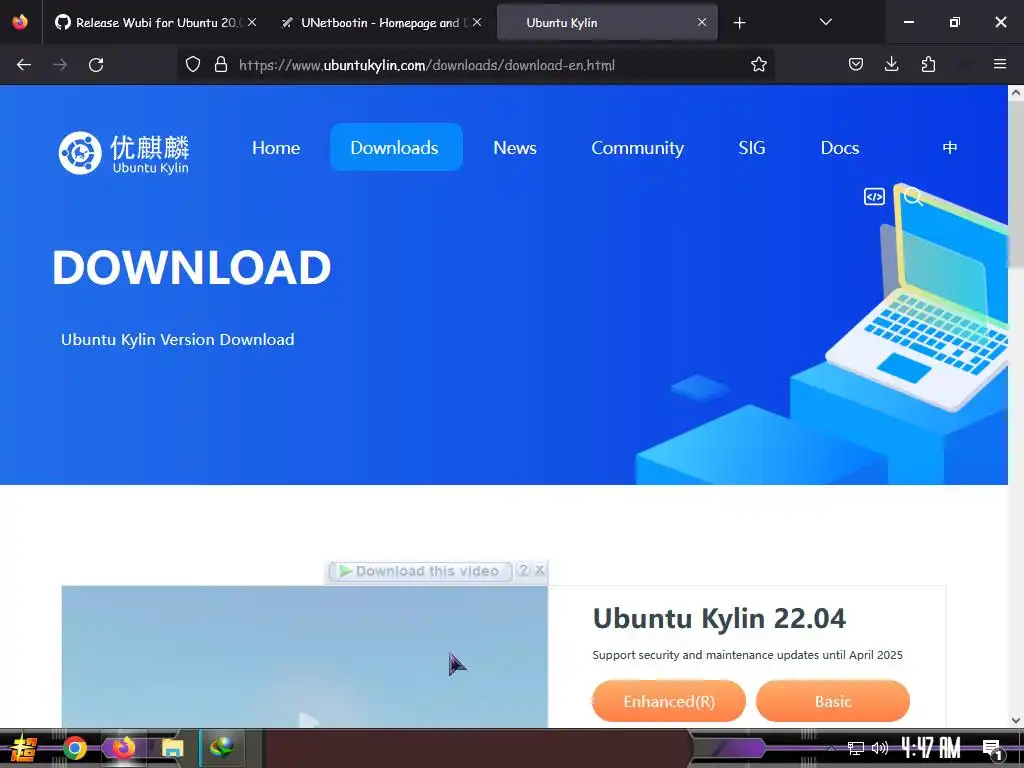1024x768 pixels.
Task: Open help on the video download bar
Action: click(523, 570)
